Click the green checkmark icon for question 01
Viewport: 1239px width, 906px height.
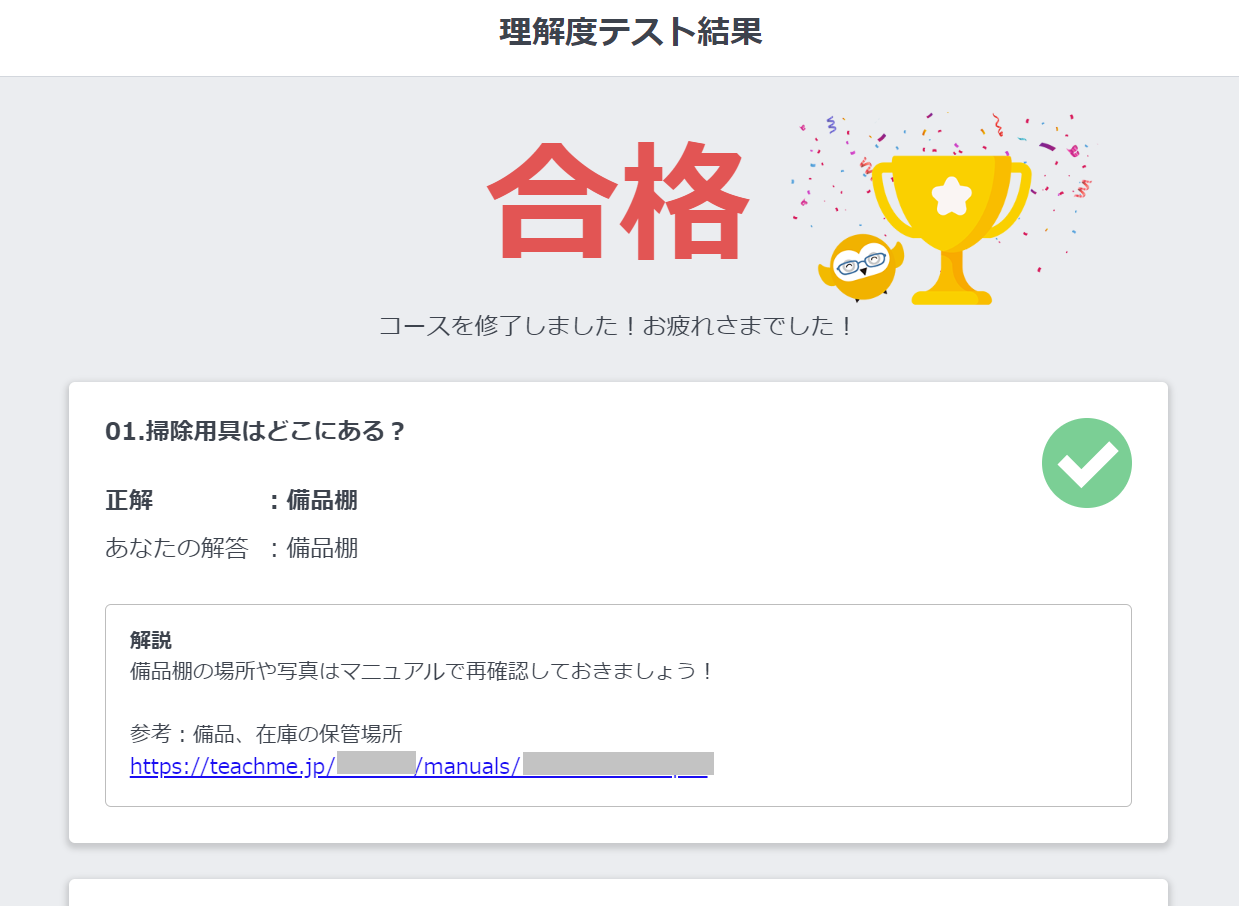point(1086,463)
